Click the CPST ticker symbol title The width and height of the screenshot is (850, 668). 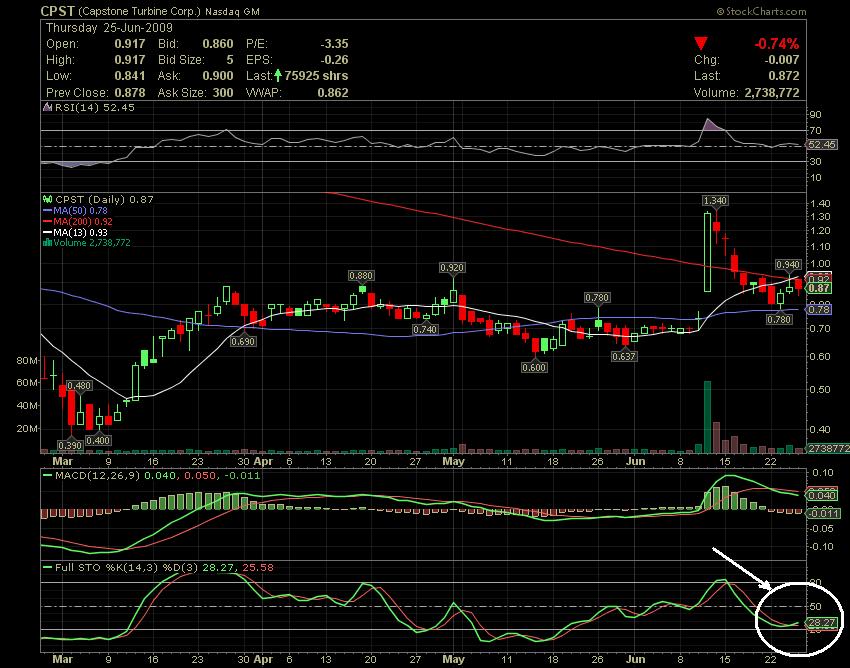57,11
